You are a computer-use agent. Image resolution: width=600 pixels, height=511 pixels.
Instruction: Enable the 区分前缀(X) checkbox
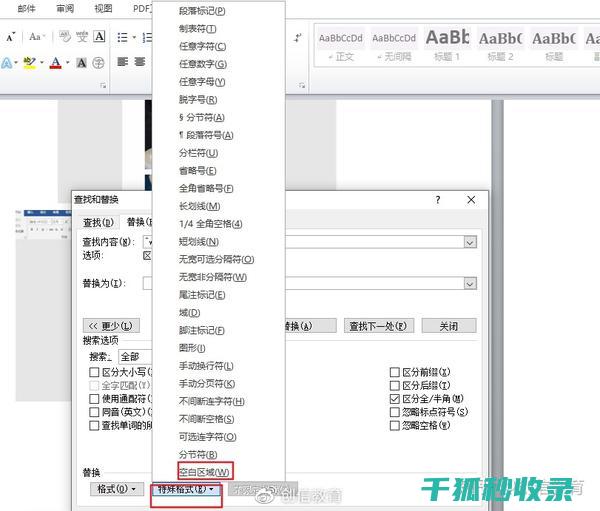(395, 372)
